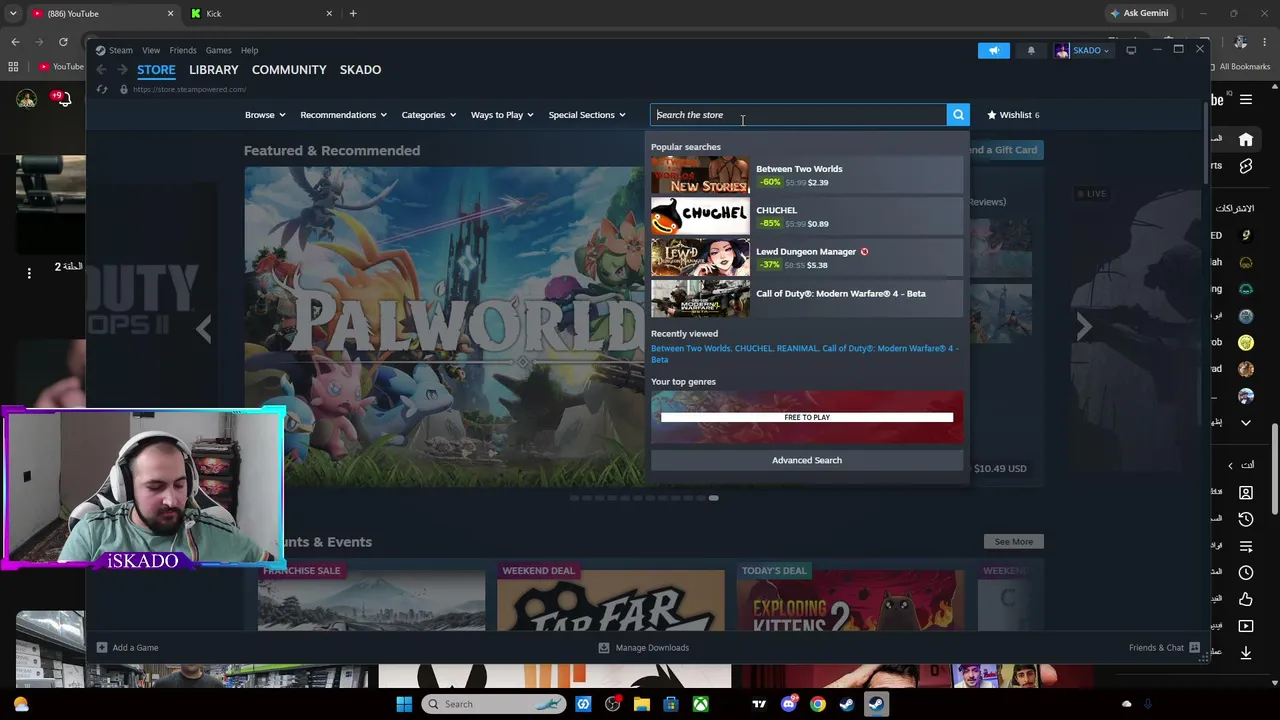This screenshot has height=720, width=1280.
Task: Go to the STORE tab
Action: (156, 70)
